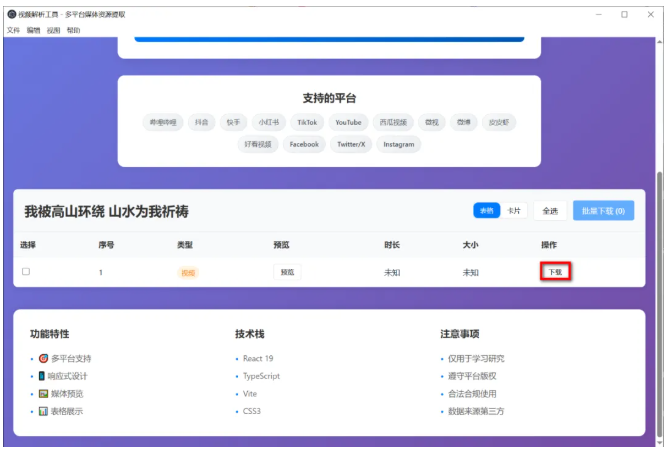
Task: Click the Instagram platform chip
Action: tap(398, 144)
